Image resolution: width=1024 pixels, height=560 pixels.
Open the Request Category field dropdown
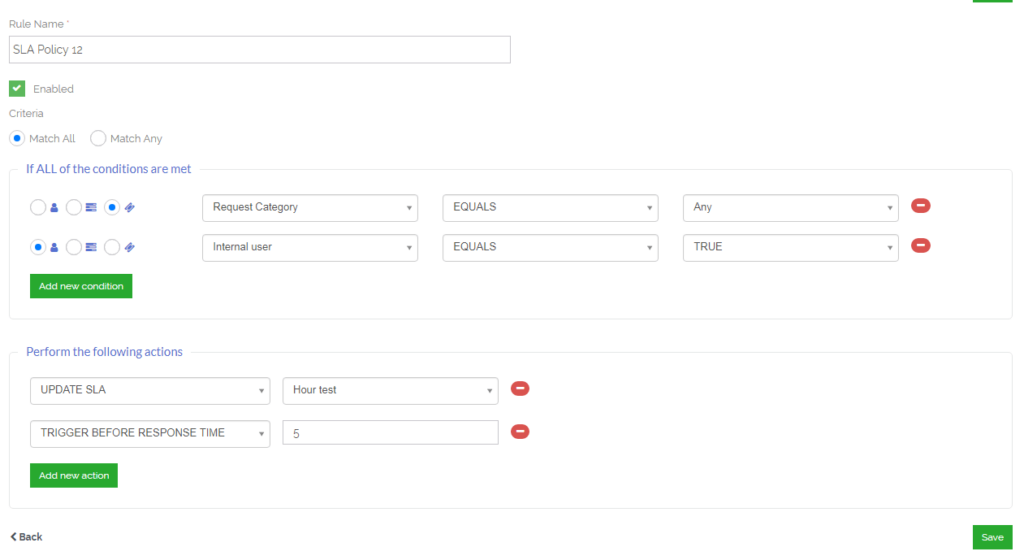coord(310,208)
